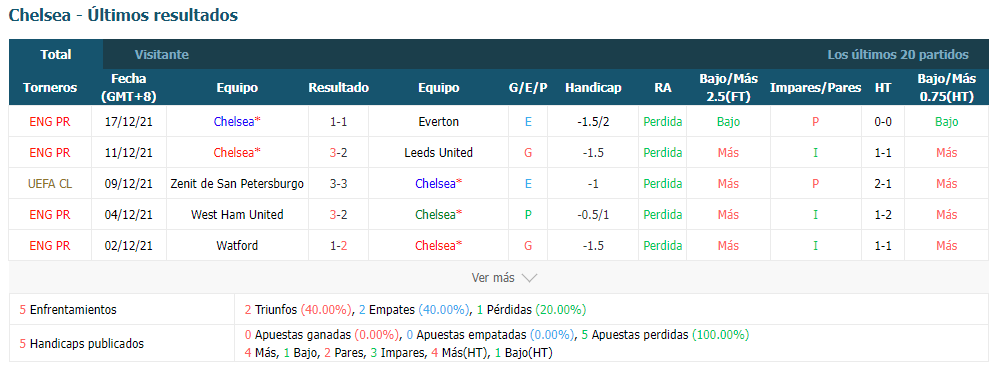This screenshot has height=369, width=996.
Task: Click green Chelsea name in 04/12/21 row
Action: pyautogui.click(x=438, y=215)
